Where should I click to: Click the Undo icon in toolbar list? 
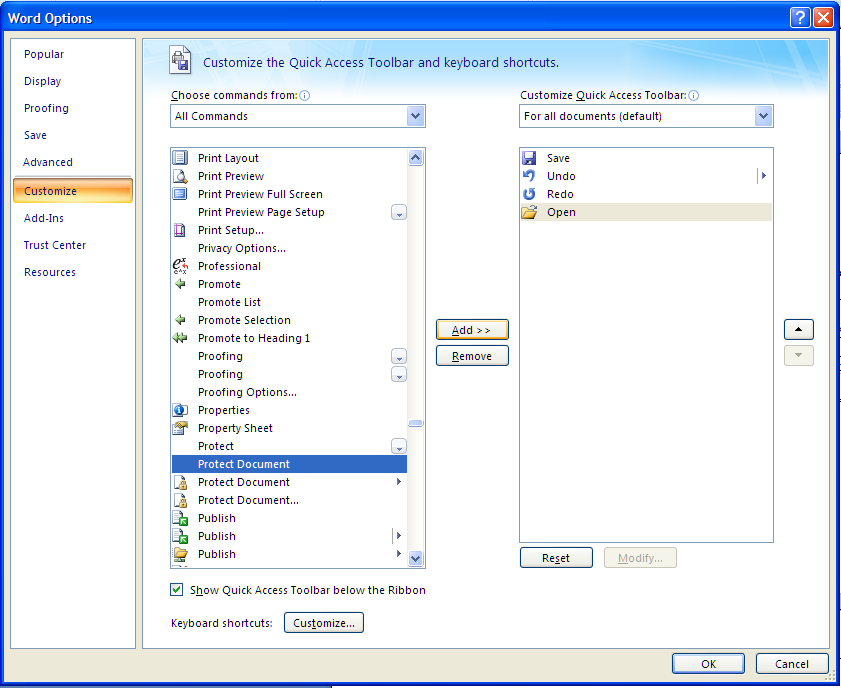pyautogui.click(x=529, y=176)
